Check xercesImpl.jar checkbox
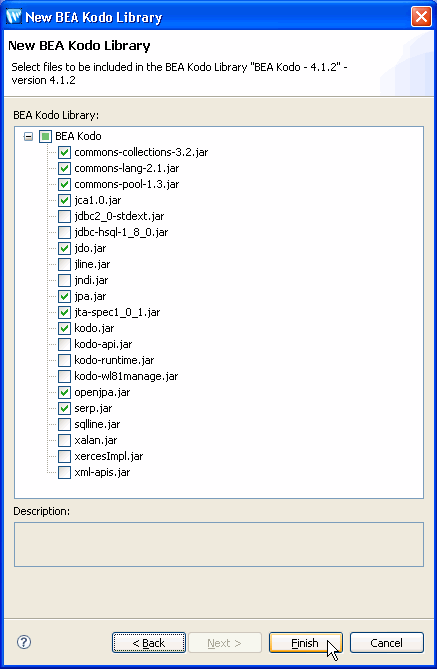 [64, 457]
